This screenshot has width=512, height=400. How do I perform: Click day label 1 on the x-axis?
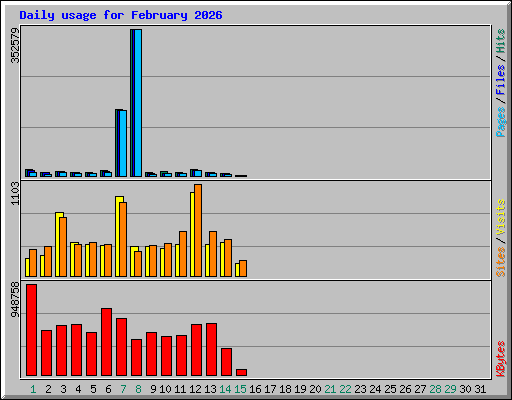click(33, 389)
